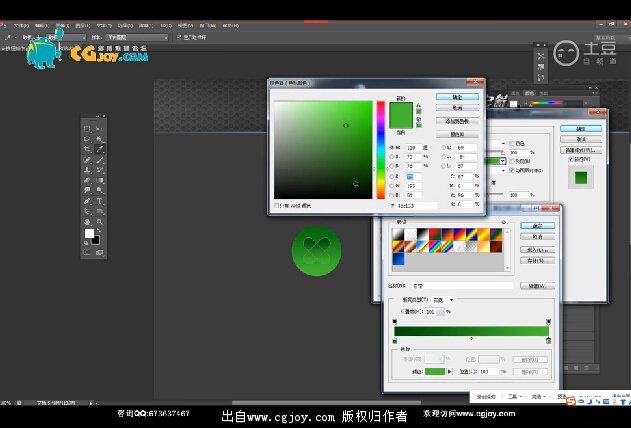Image resolution: width=631 pixels, height=428 pixels.
Task: Select the H hue radio button
Action: [x=392, y=146]
